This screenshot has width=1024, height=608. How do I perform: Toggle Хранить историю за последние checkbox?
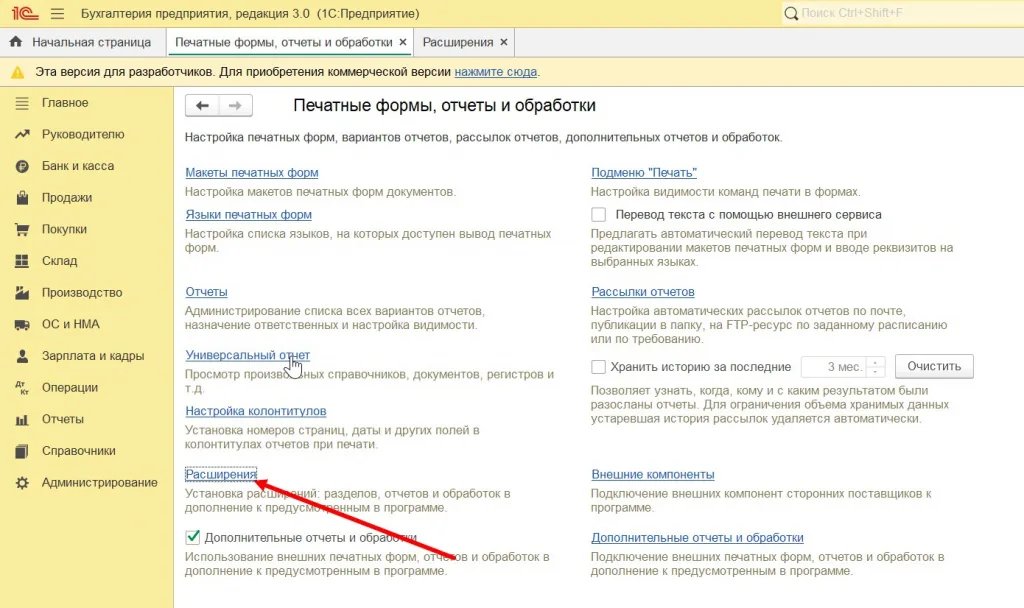[x=598, y=367]
